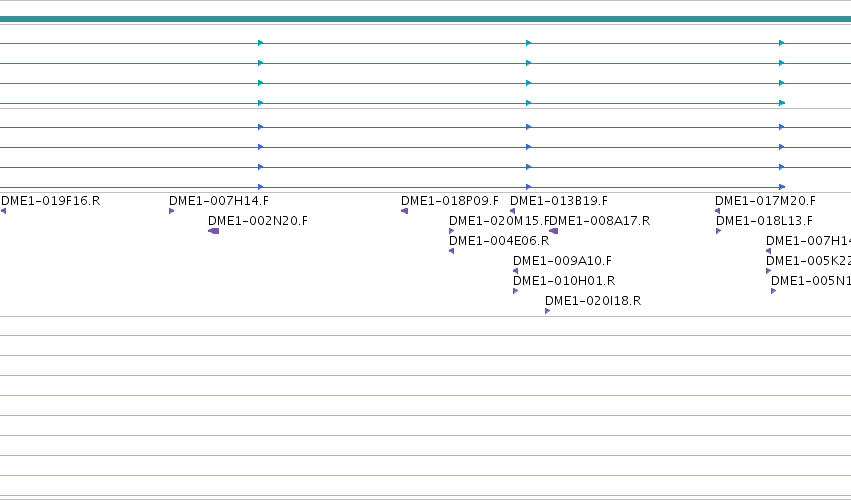Viewport: 851px width, 500px height.
Task: Click the purple arrow glyph beside DME1-008A17.R
Action: [x=553, y=231]
